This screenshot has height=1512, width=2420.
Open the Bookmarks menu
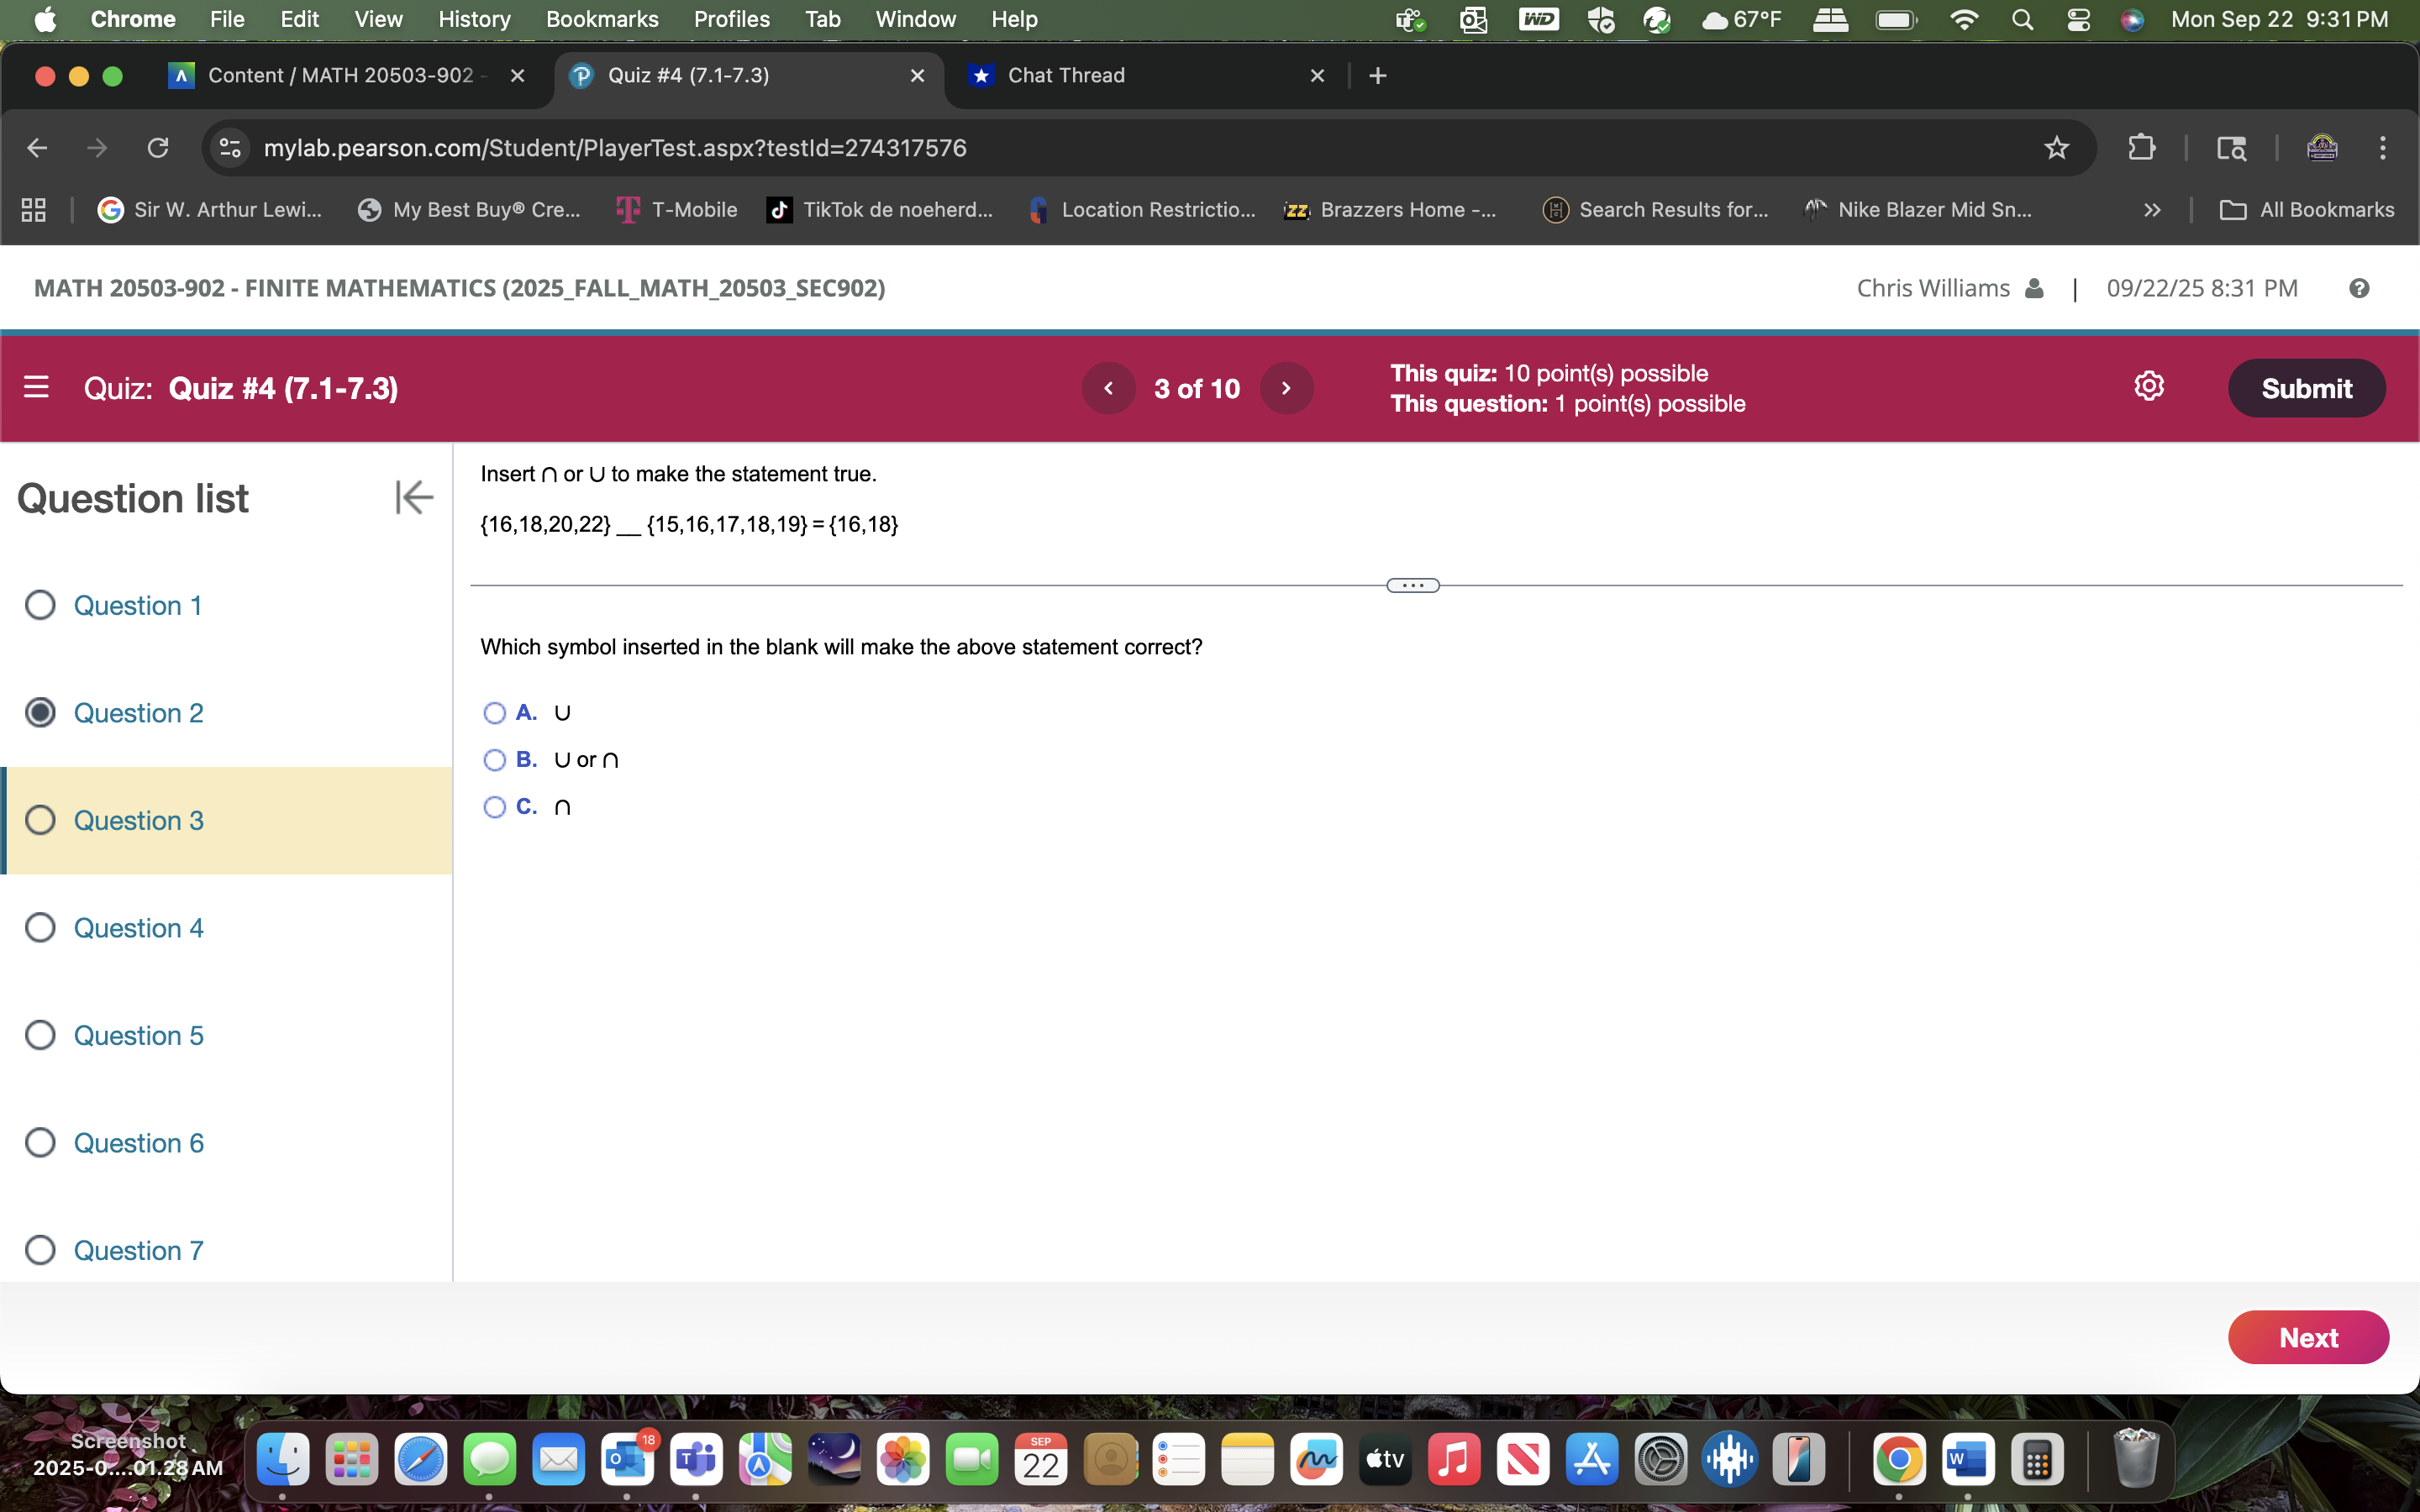[602, 19]
